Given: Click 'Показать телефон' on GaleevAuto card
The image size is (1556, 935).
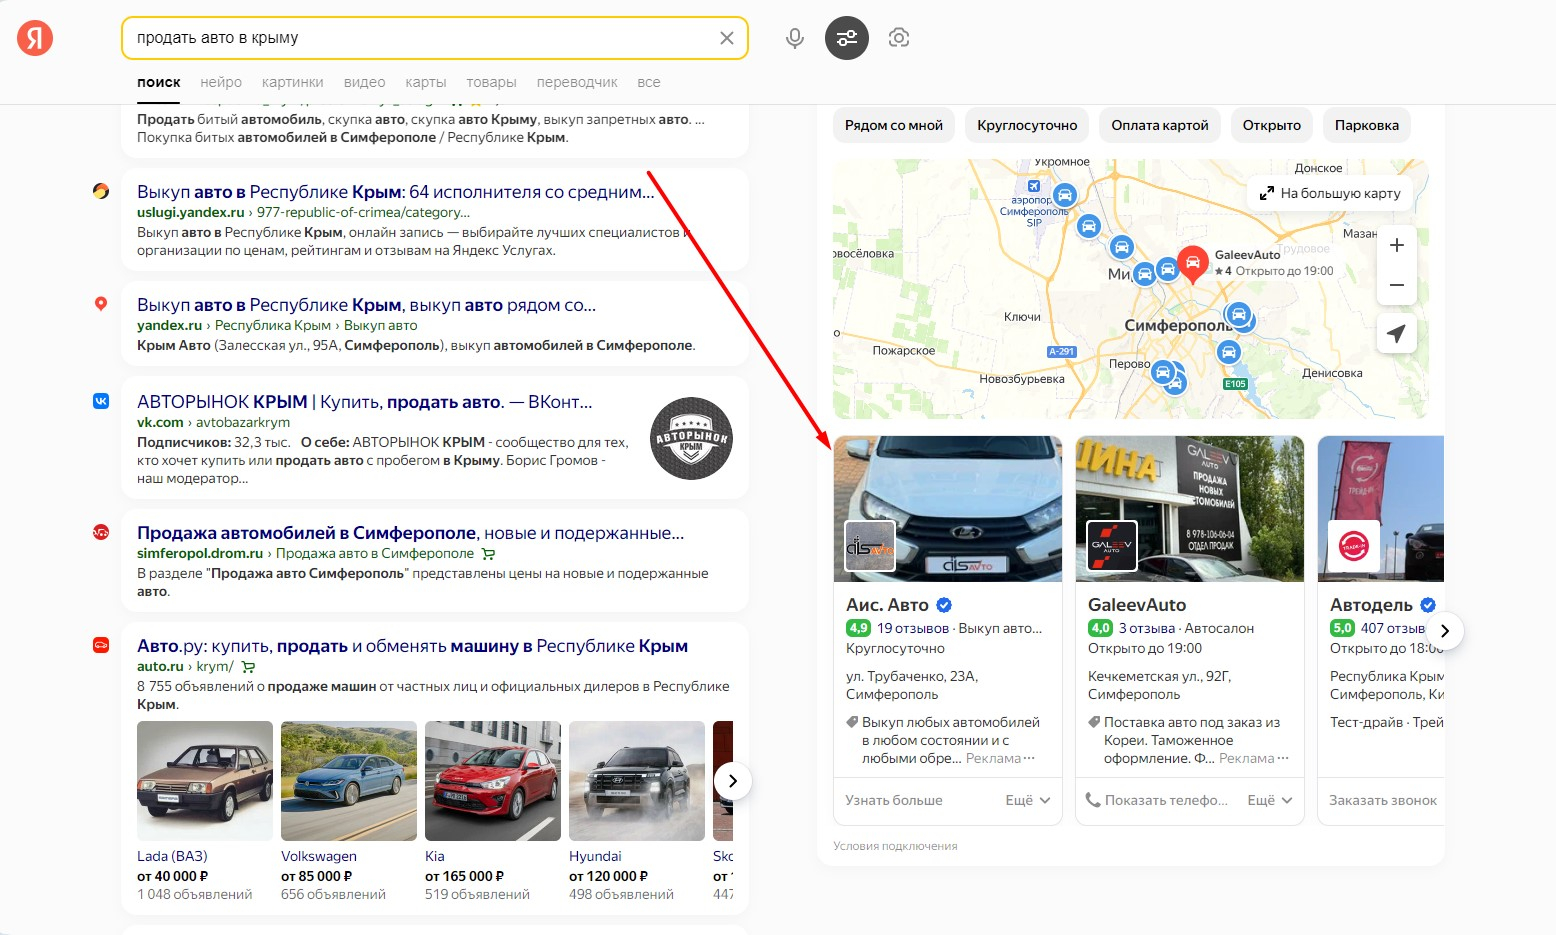Looking at the screenshot, I should pyautogui.click(x=1157, y=800).
